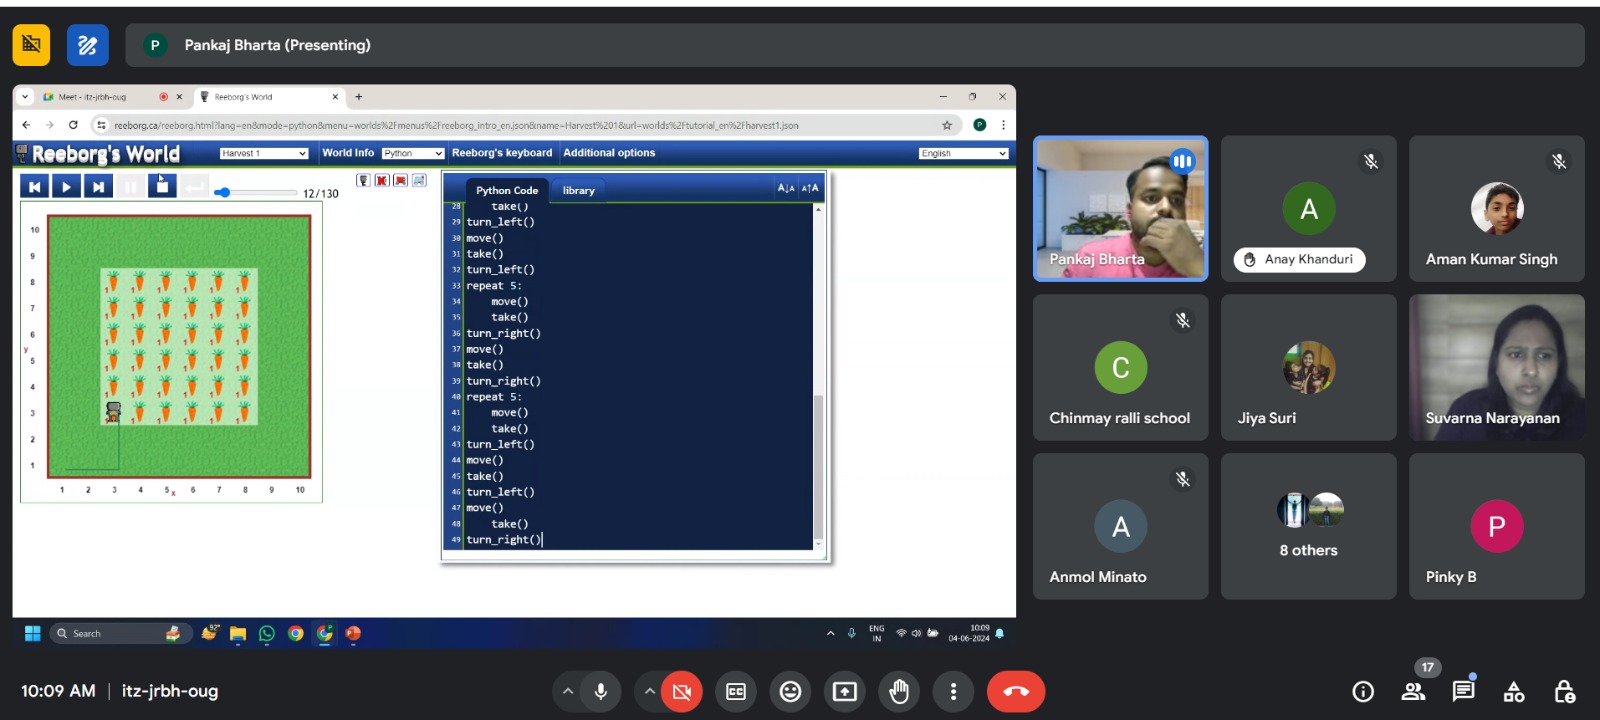Open the Chrome profile avatar
This screenshot has height=720, width=1600.
(980, 125)
